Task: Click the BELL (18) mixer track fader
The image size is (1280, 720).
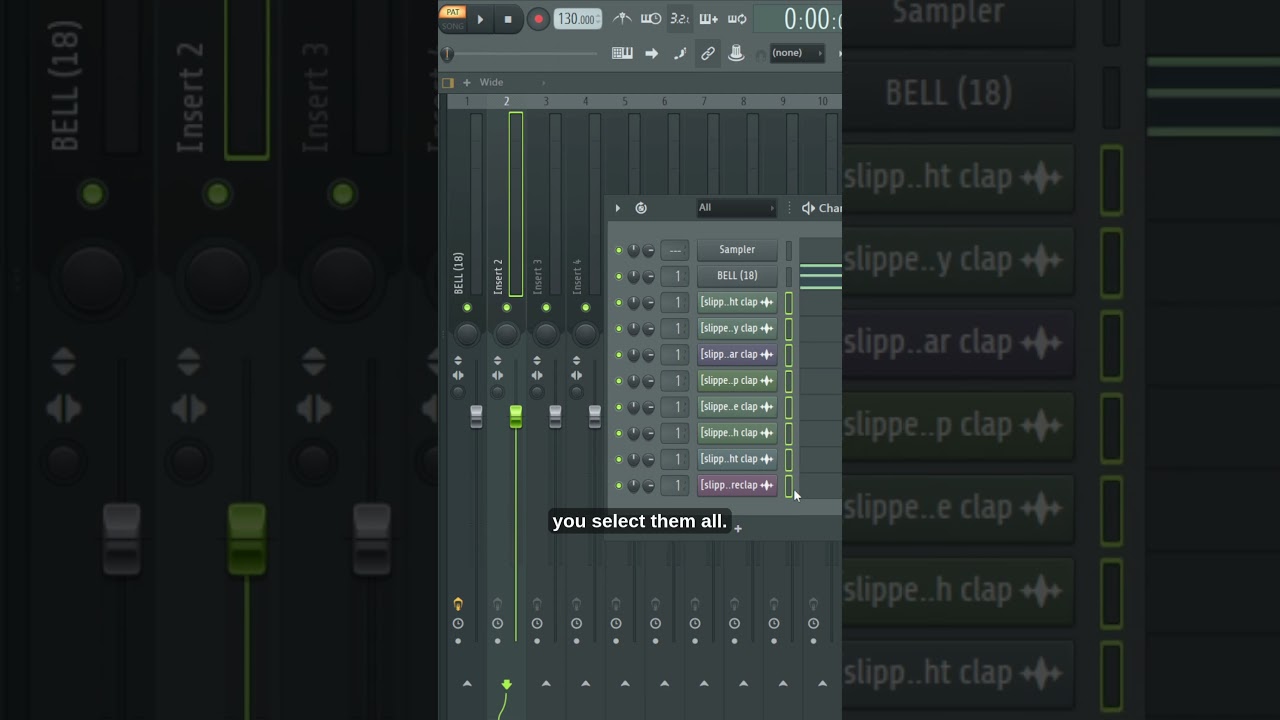Action: (x=477, y=417)
